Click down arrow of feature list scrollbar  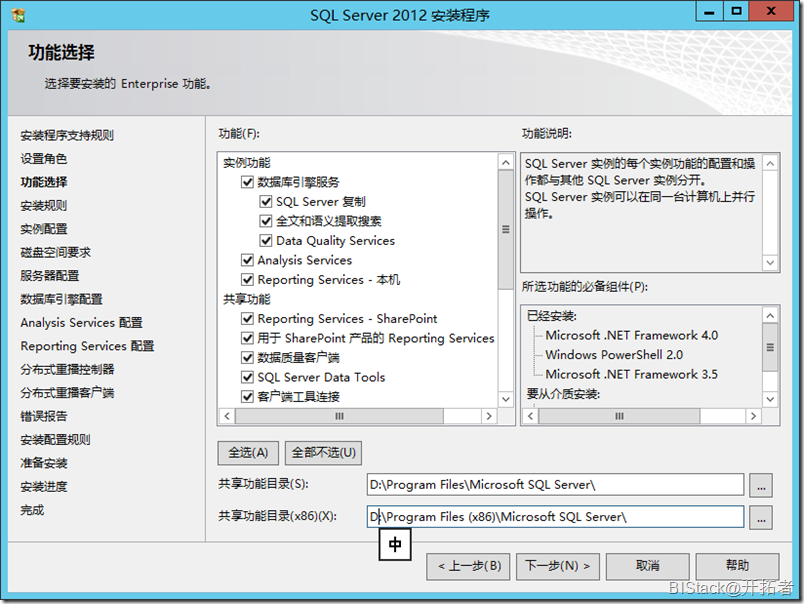click(x=506, y=399)
